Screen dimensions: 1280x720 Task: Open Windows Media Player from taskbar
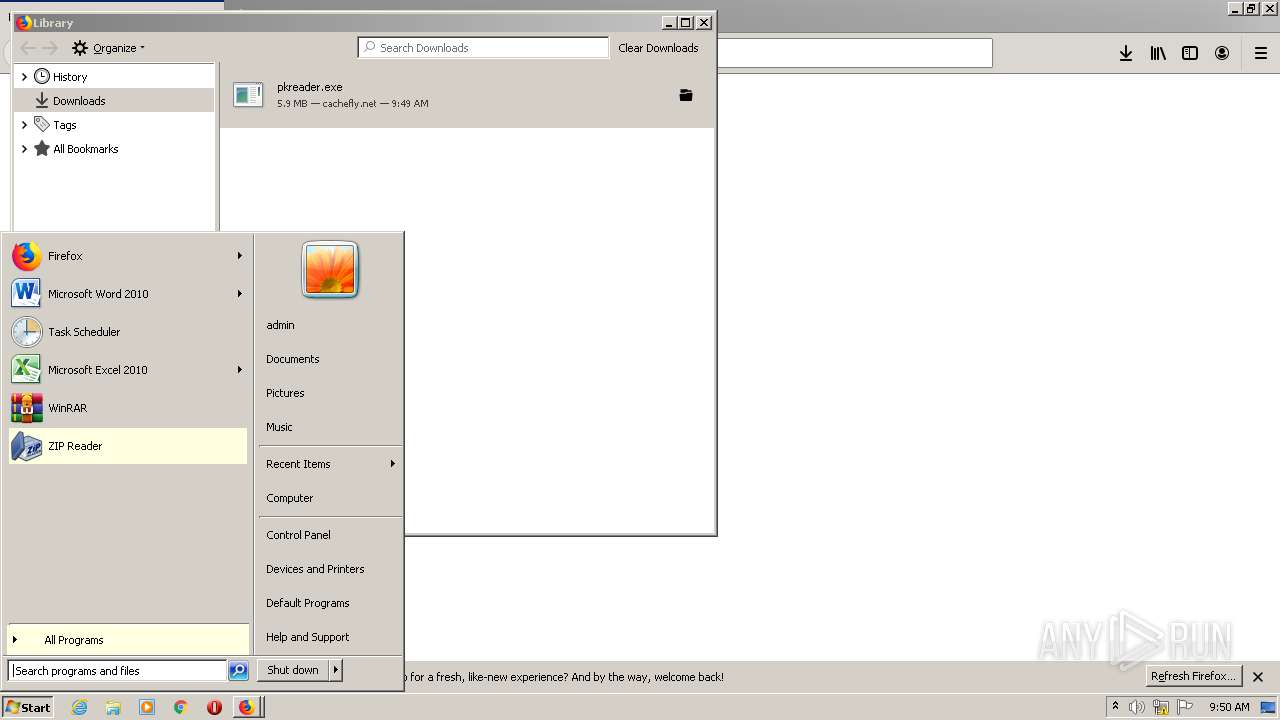point(147,707)
